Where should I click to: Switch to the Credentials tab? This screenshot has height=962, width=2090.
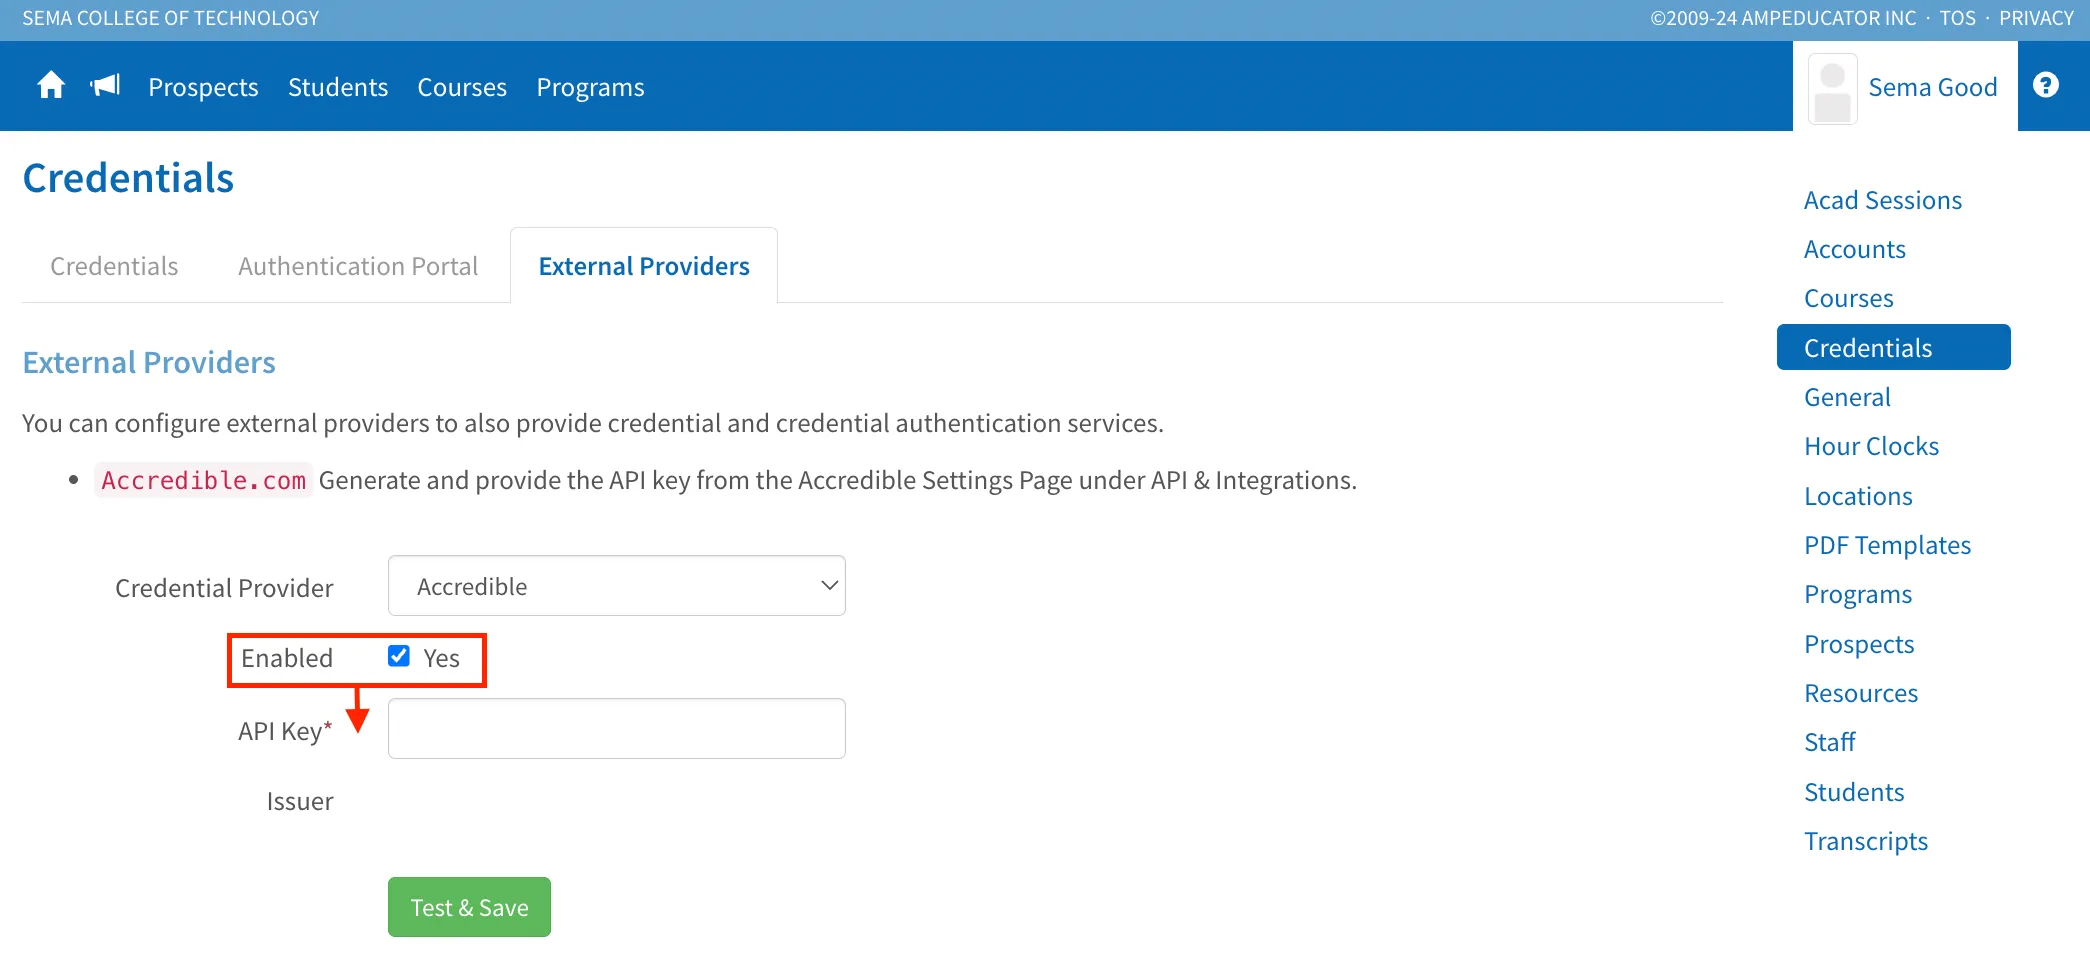114,266
